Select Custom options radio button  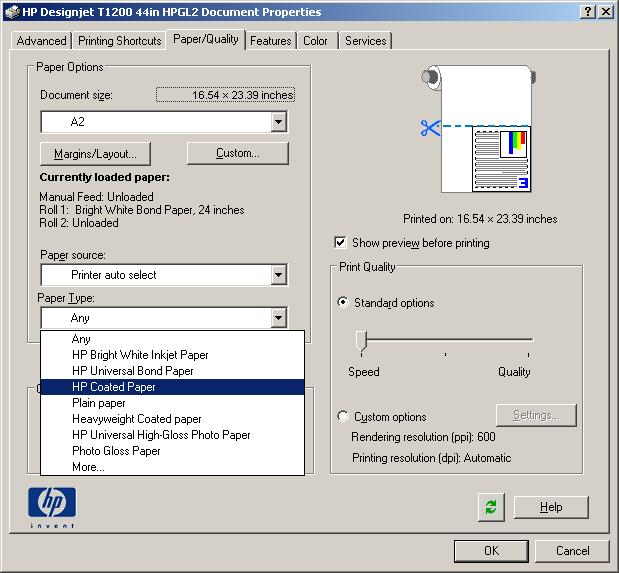click(343, 416)
